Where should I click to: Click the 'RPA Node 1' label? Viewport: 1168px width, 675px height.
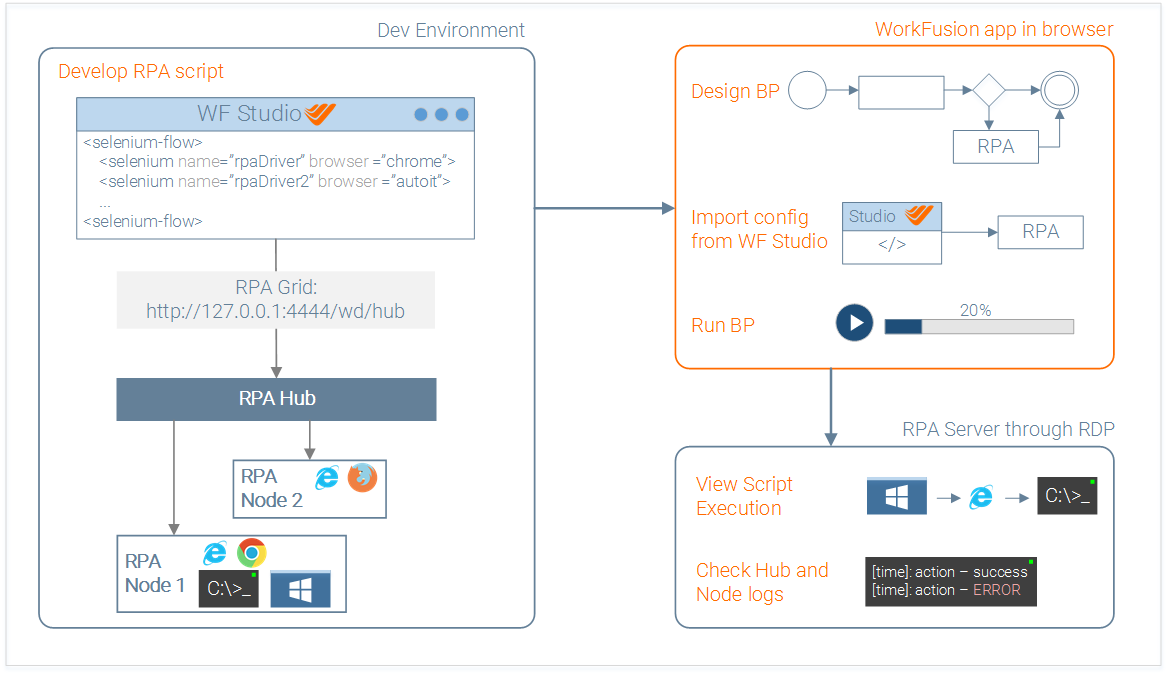point(155,574)
